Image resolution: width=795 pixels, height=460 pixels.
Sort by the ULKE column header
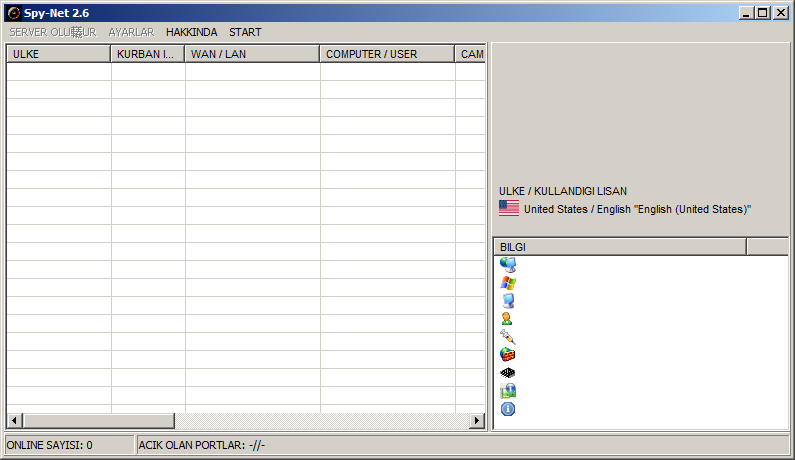(x=58, y=54)
